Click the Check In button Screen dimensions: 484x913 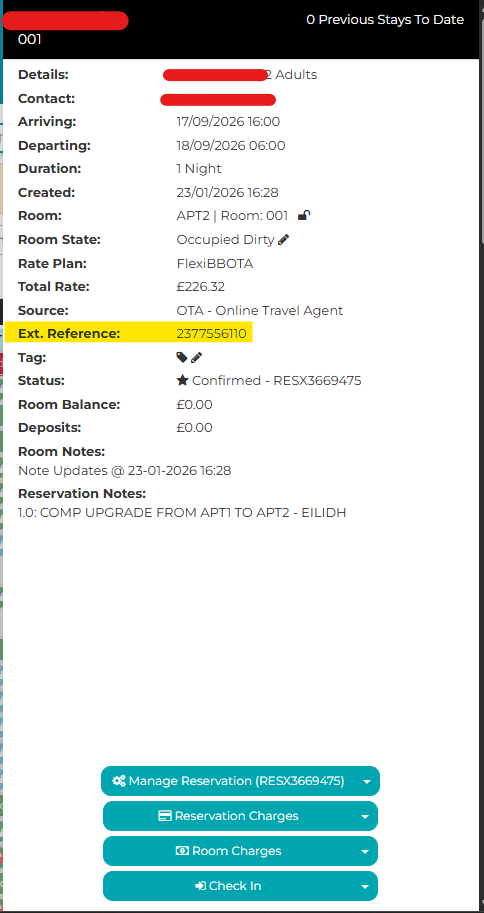click(x=240, y=886)
